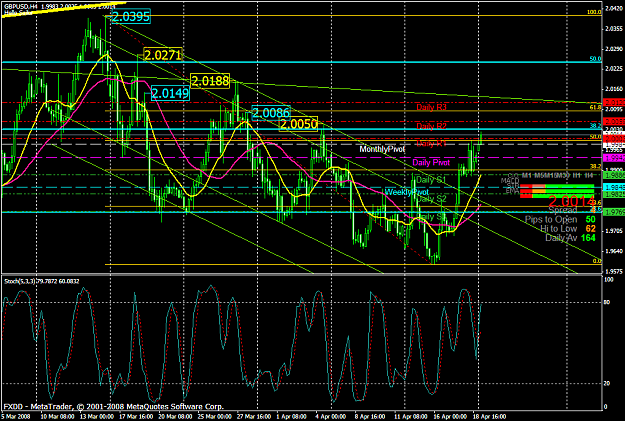
Task: Click the 4 Apr 00:00 date label
Action: point(331,417)
